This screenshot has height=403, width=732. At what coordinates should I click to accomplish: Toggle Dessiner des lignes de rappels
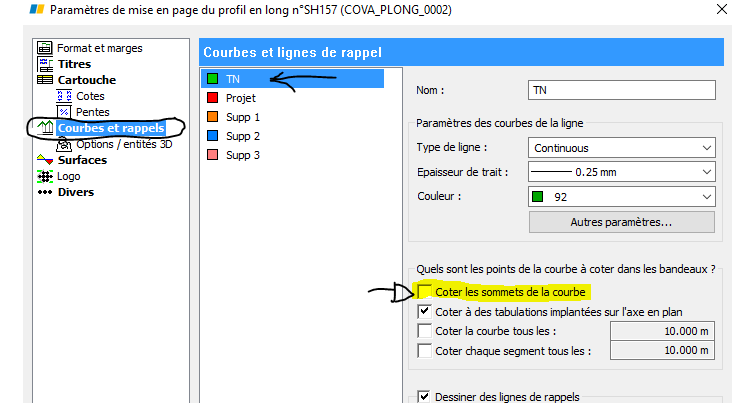tap(424, 396)
